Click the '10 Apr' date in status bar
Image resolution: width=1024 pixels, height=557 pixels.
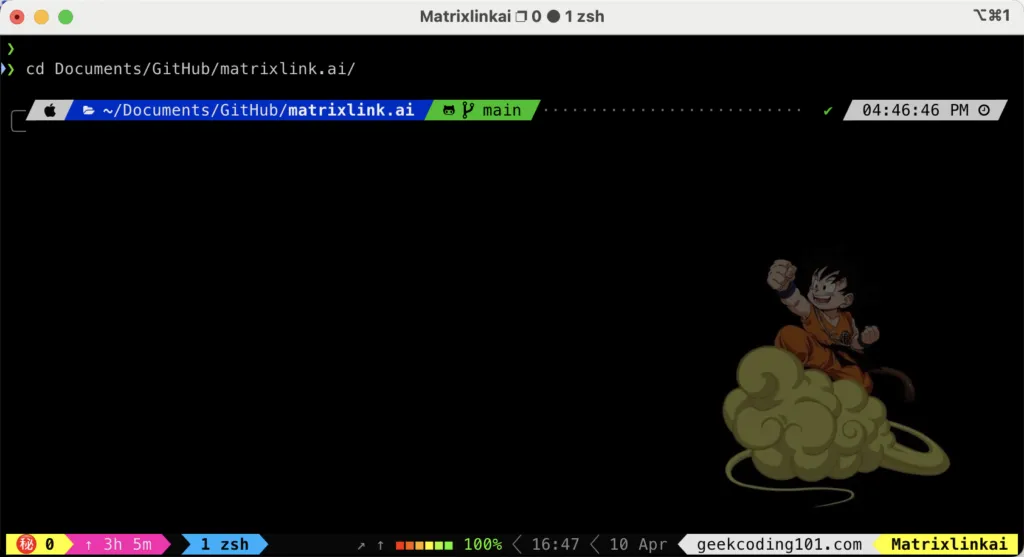point(638,544)
